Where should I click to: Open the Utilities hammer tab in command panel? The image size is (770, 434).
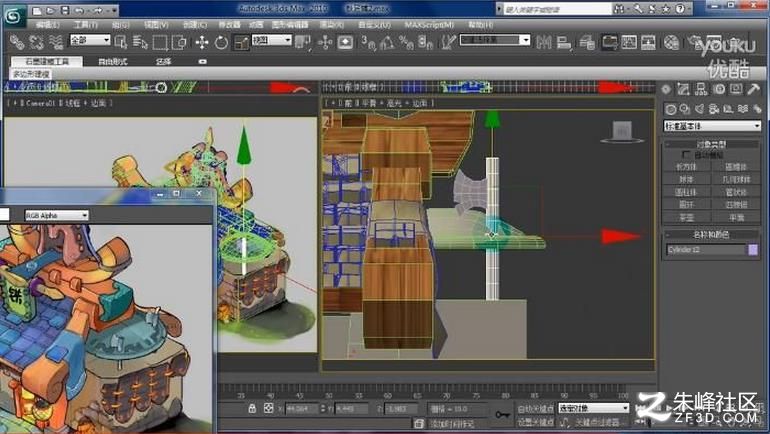(753, 89)
